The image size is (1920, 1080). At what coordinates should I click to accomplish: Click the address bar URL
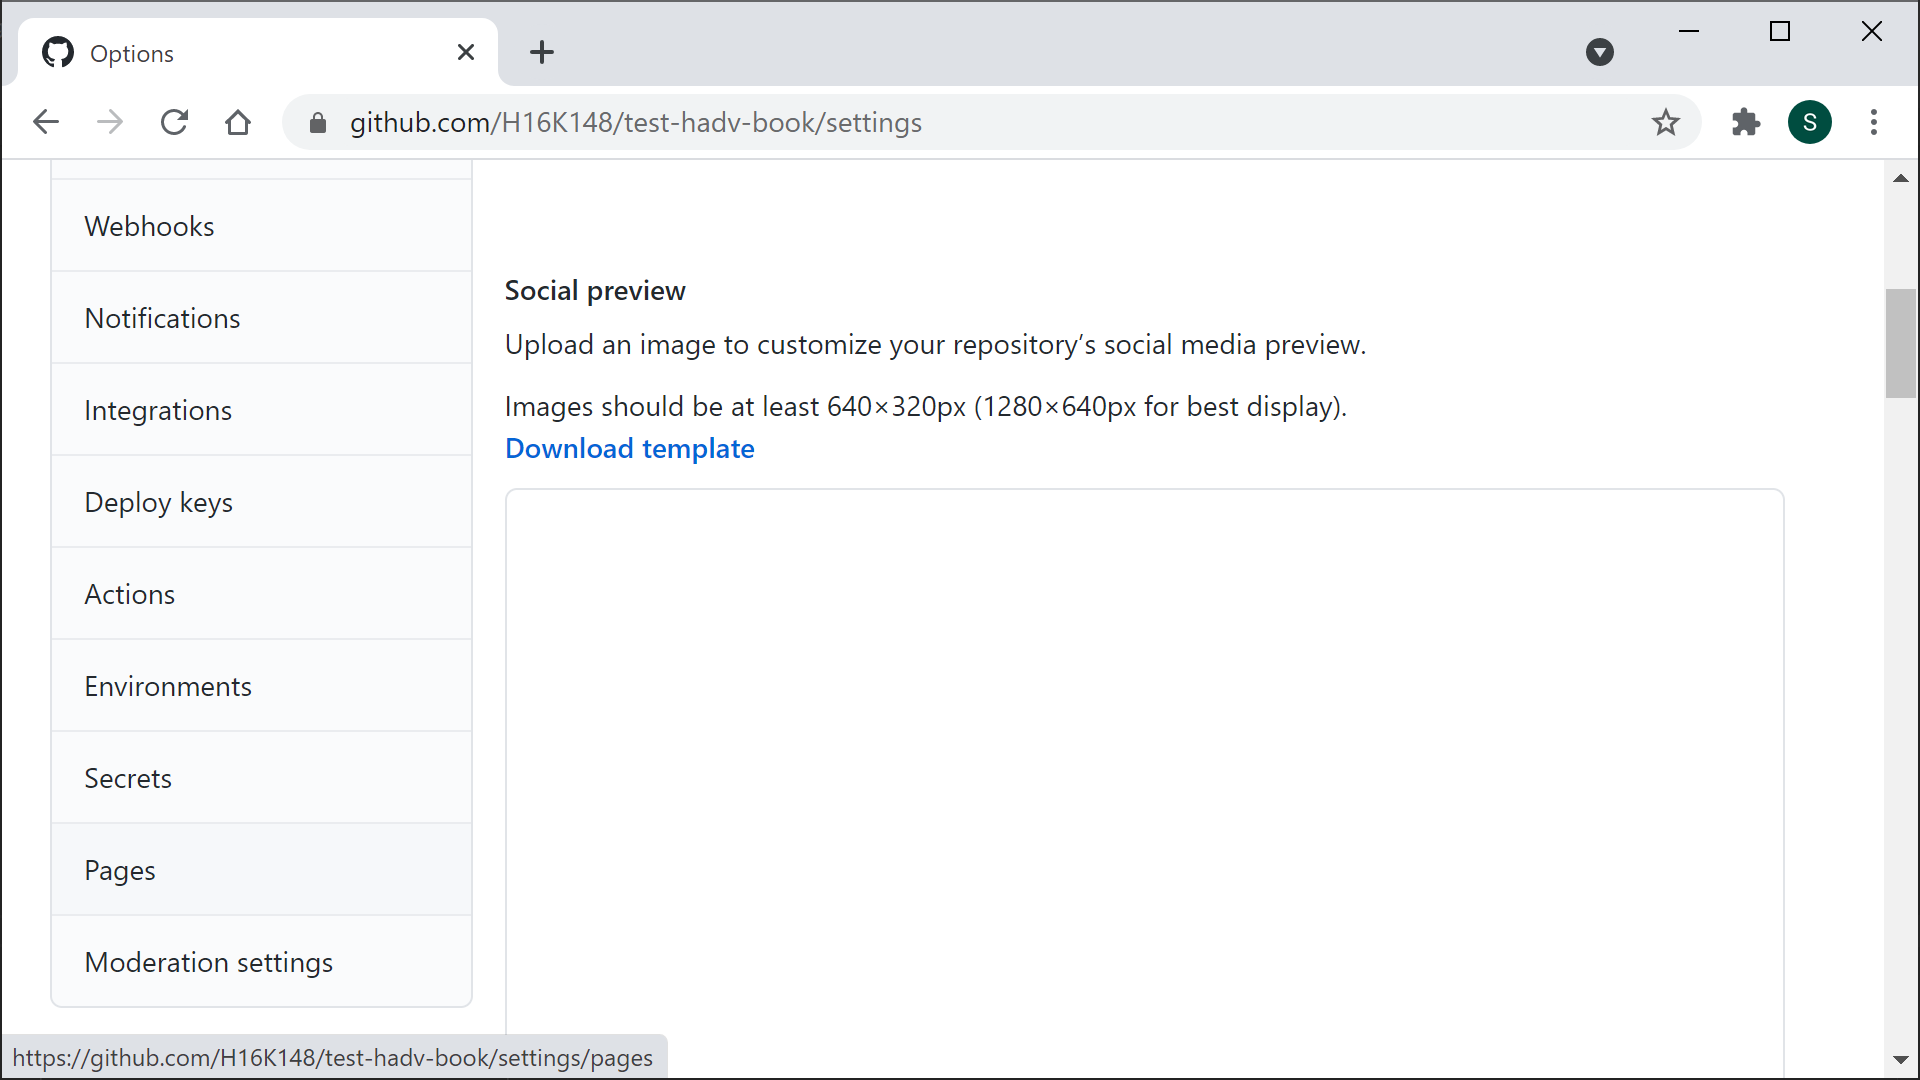click(x=636, y=122)
